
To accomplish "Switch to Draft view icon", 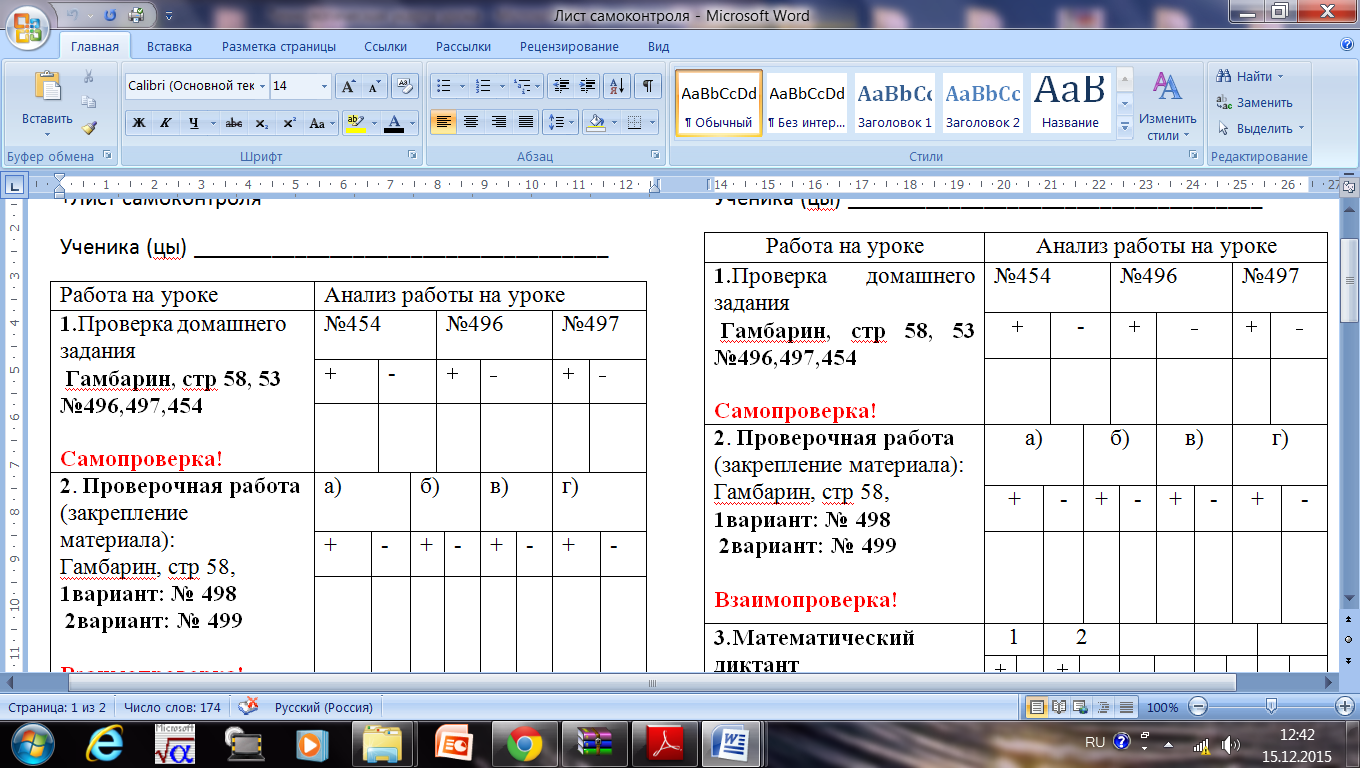I will [1127, 707].
